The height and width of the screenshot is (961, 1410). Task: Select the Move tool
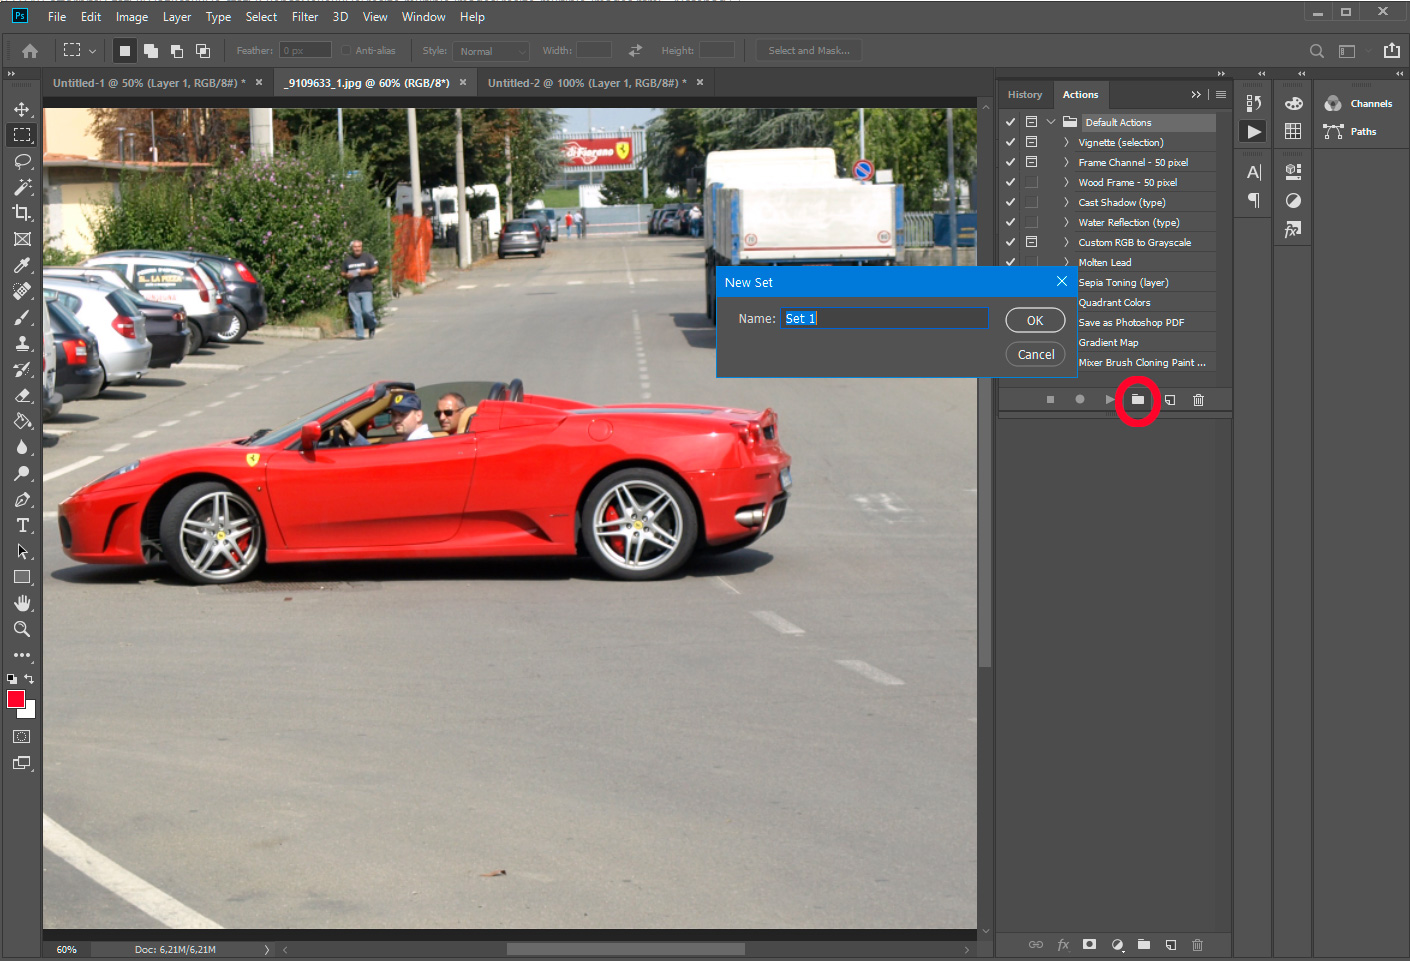[x=21, y=109]
